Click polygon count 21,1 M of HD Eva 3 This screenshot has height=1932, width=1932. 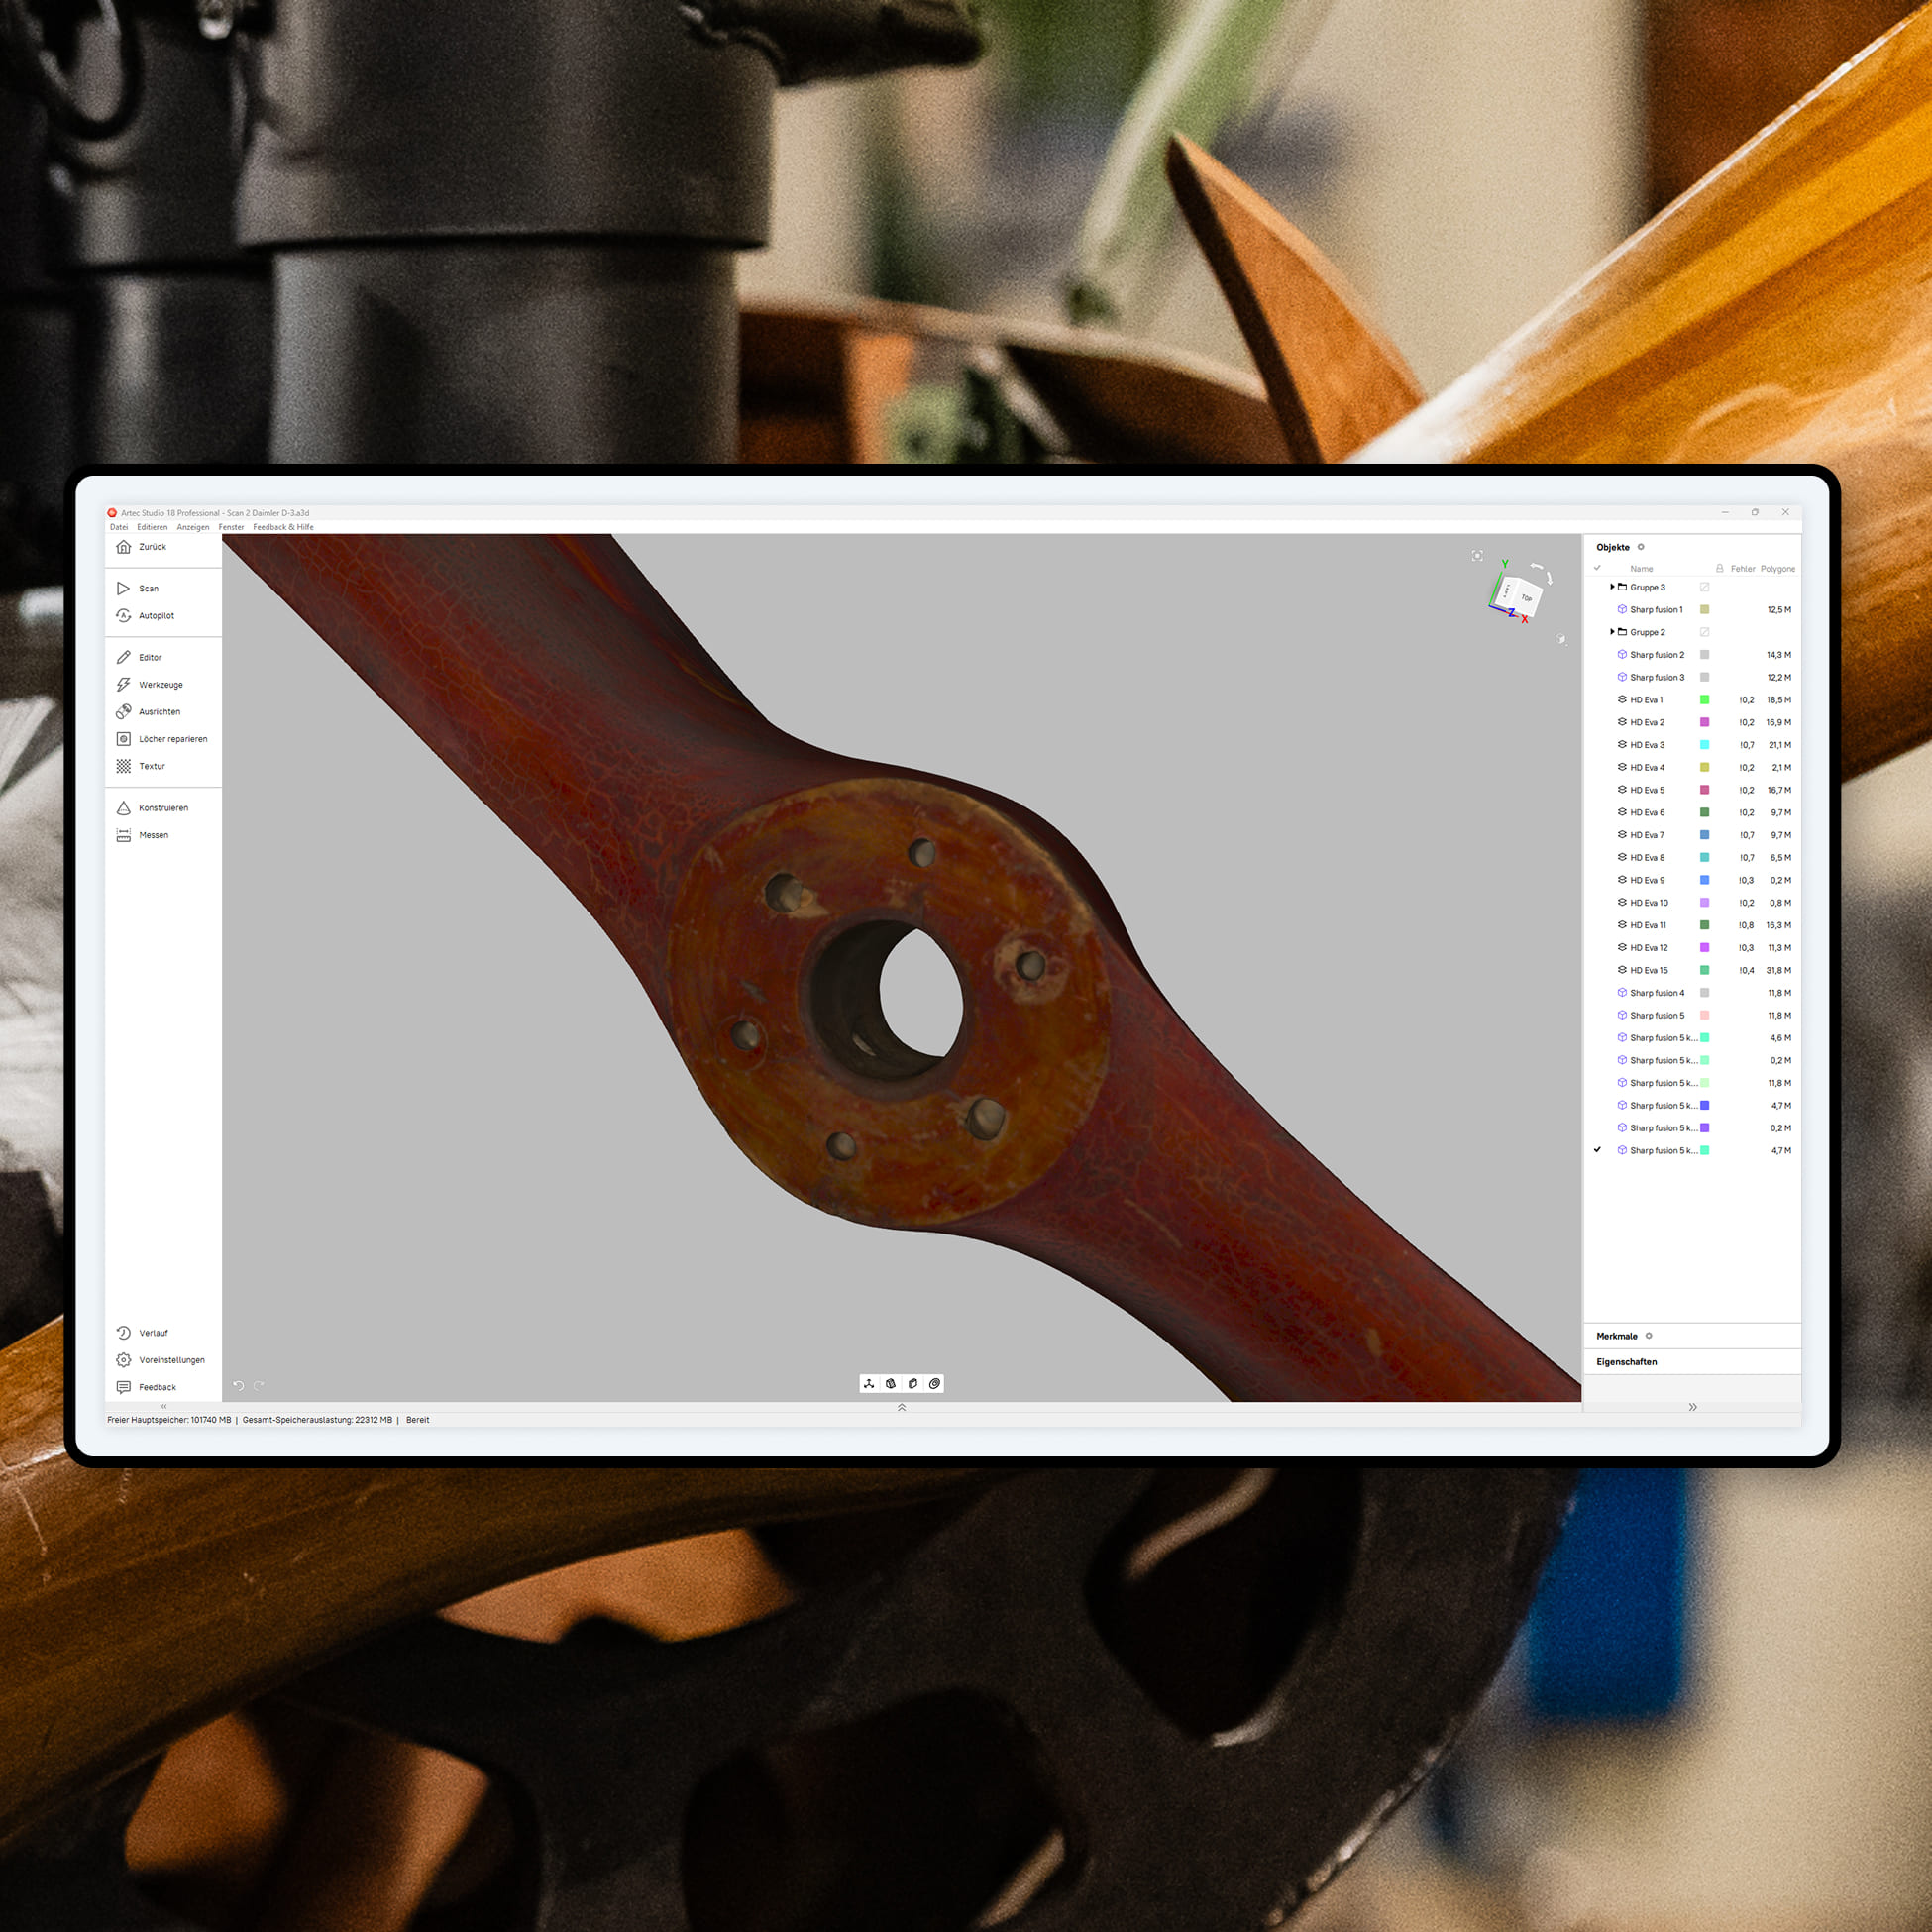(x=1780, y=745)
